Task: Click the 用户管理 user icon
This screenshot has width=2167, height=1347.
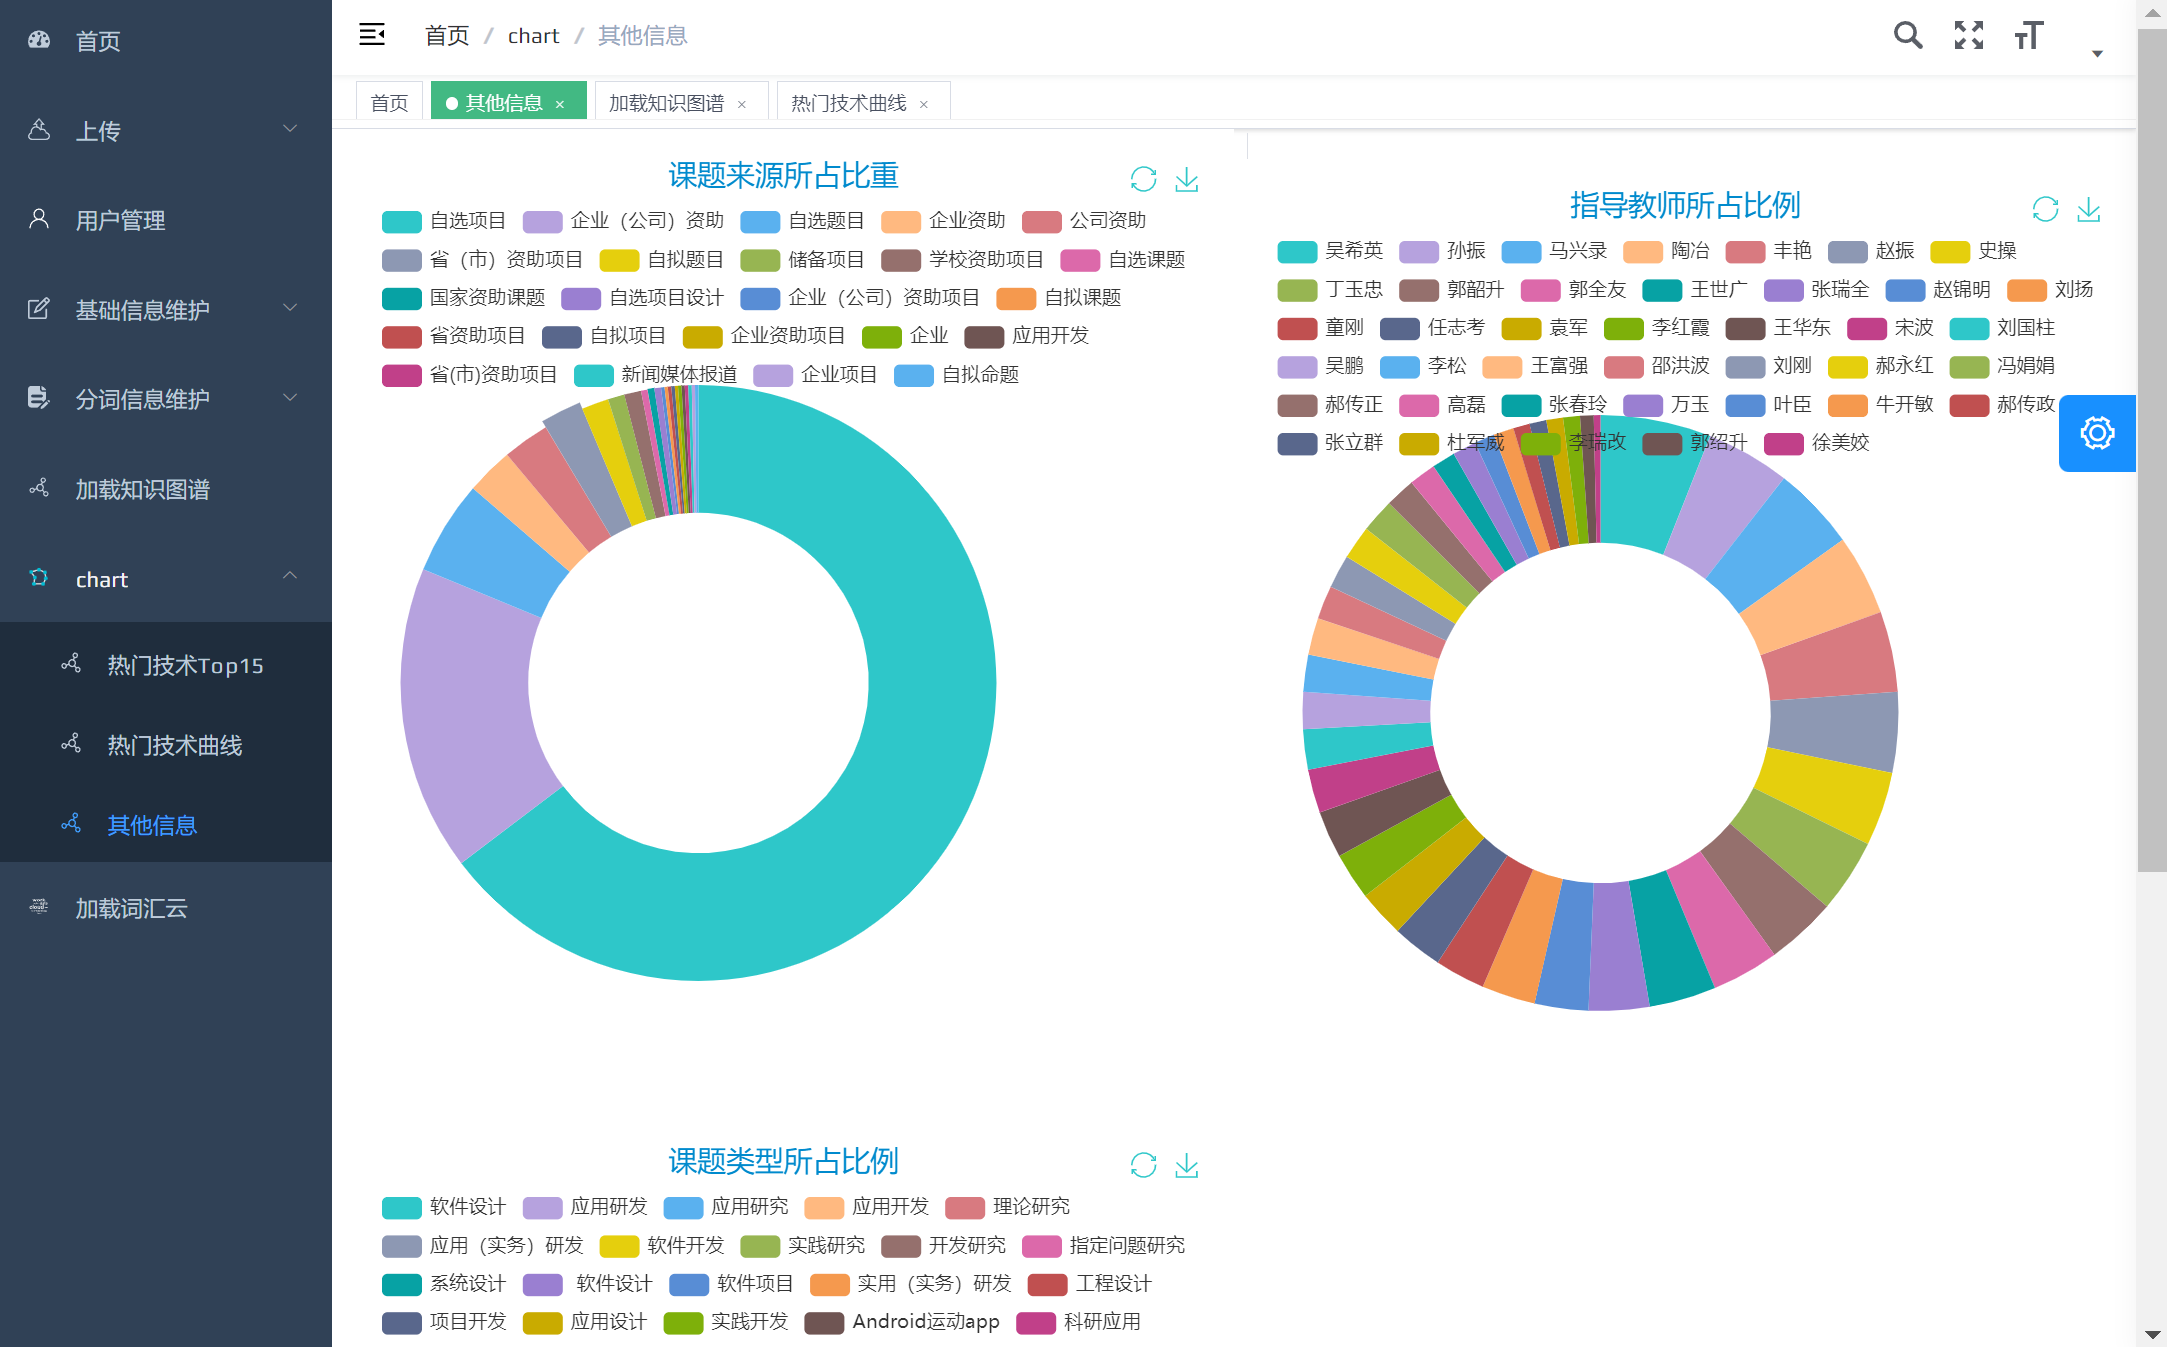Action: coord(39,219)
